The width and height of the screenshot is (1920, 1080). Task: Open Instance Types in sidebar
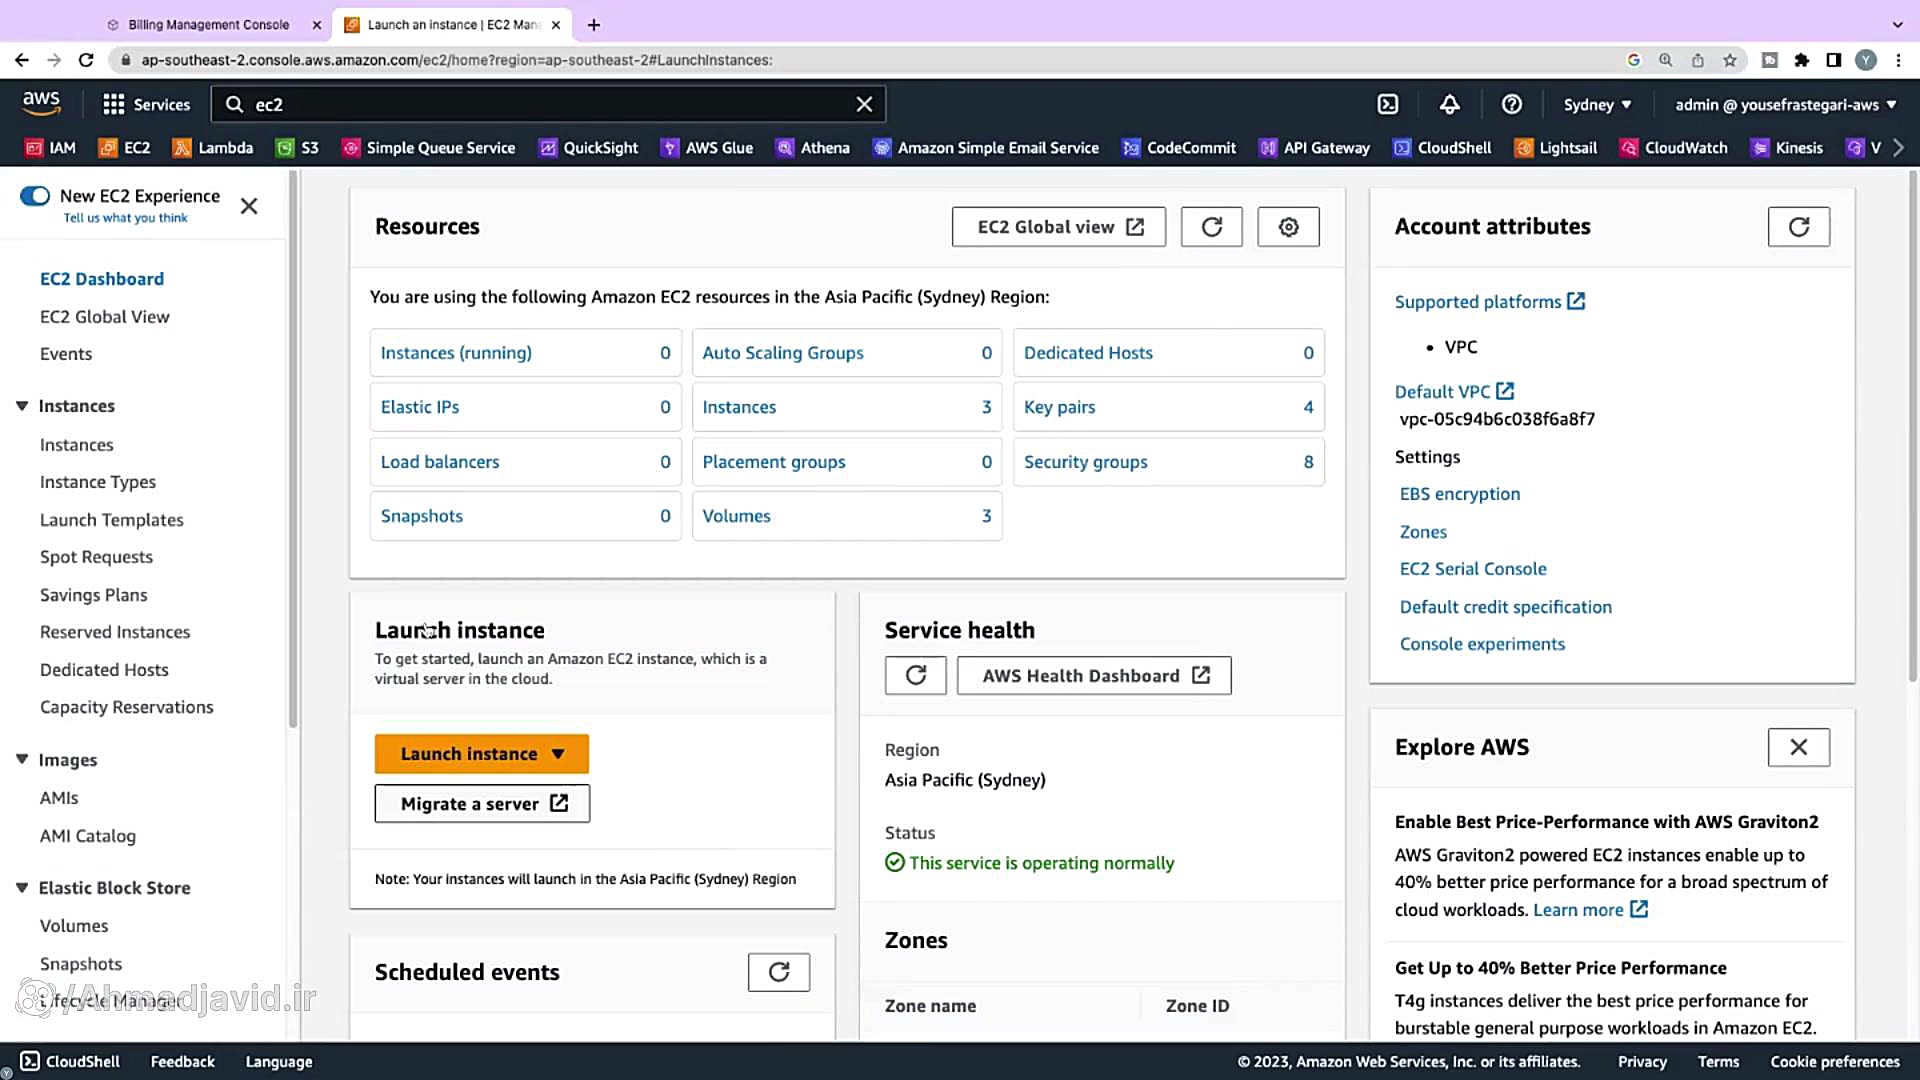pyautogui.click(x=98, y=482)
